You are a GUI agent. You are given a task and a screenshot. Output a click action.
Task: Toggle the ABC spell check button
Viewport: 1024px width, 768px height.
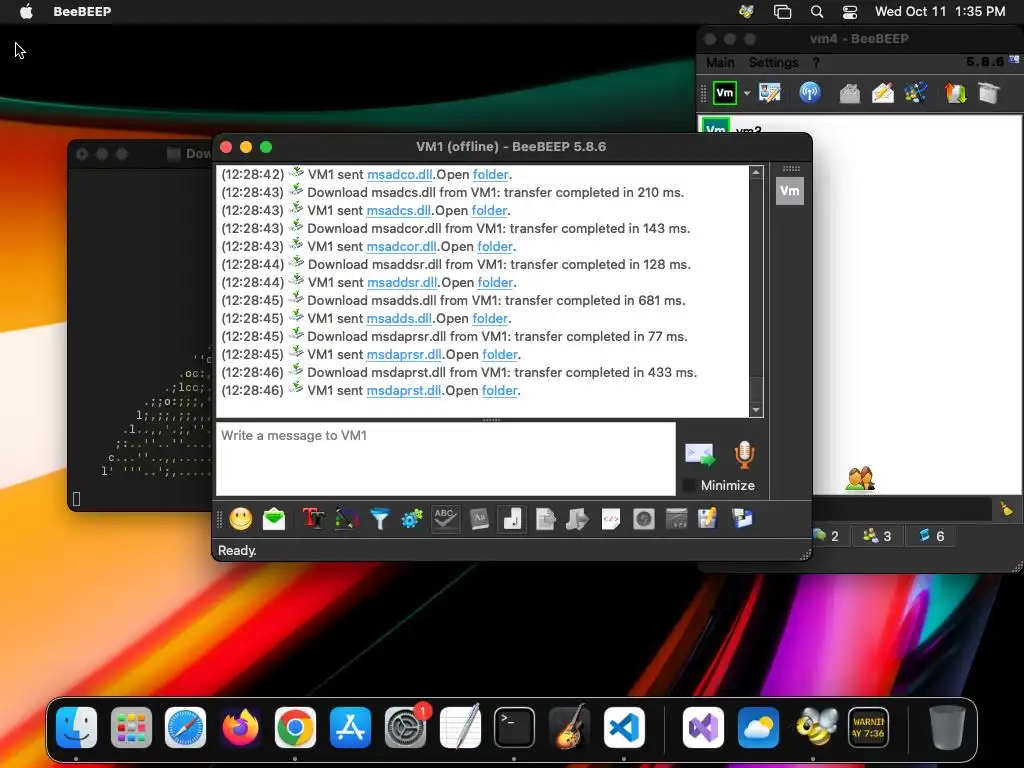coord(445,519)
